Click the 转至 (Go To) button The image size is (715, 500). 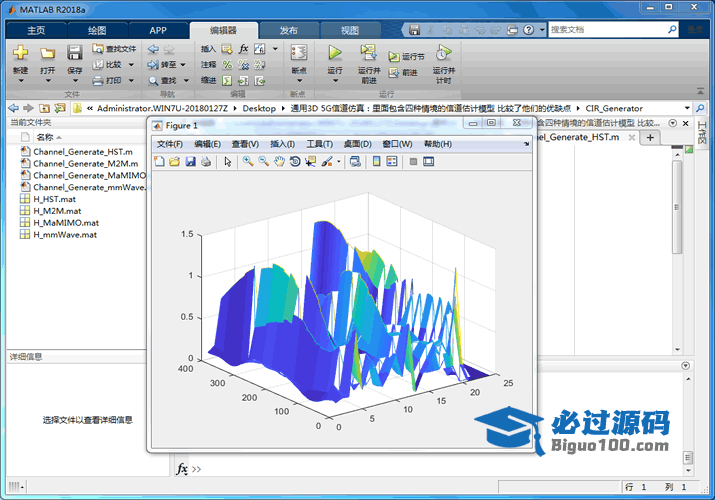point(162,65)
